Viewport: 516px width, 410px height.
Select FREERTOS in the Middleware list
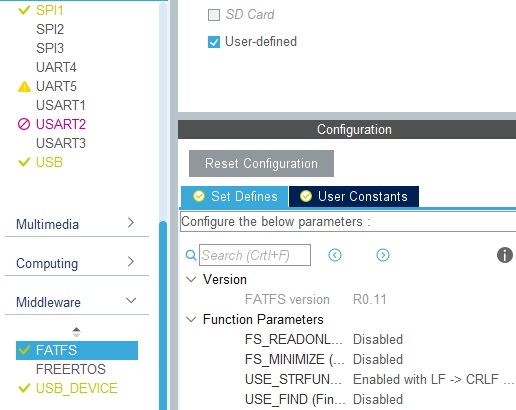coord(71,369)
